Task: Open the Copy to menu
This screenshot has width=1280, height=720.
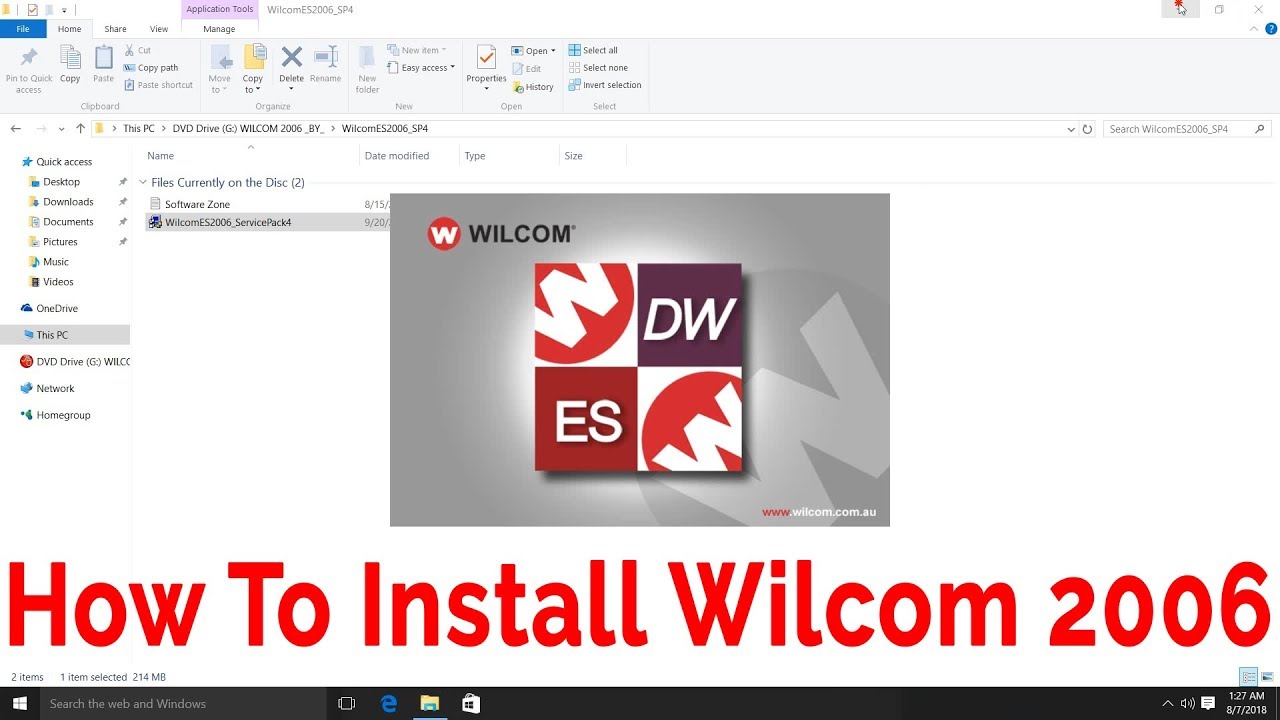Action: 253,70
